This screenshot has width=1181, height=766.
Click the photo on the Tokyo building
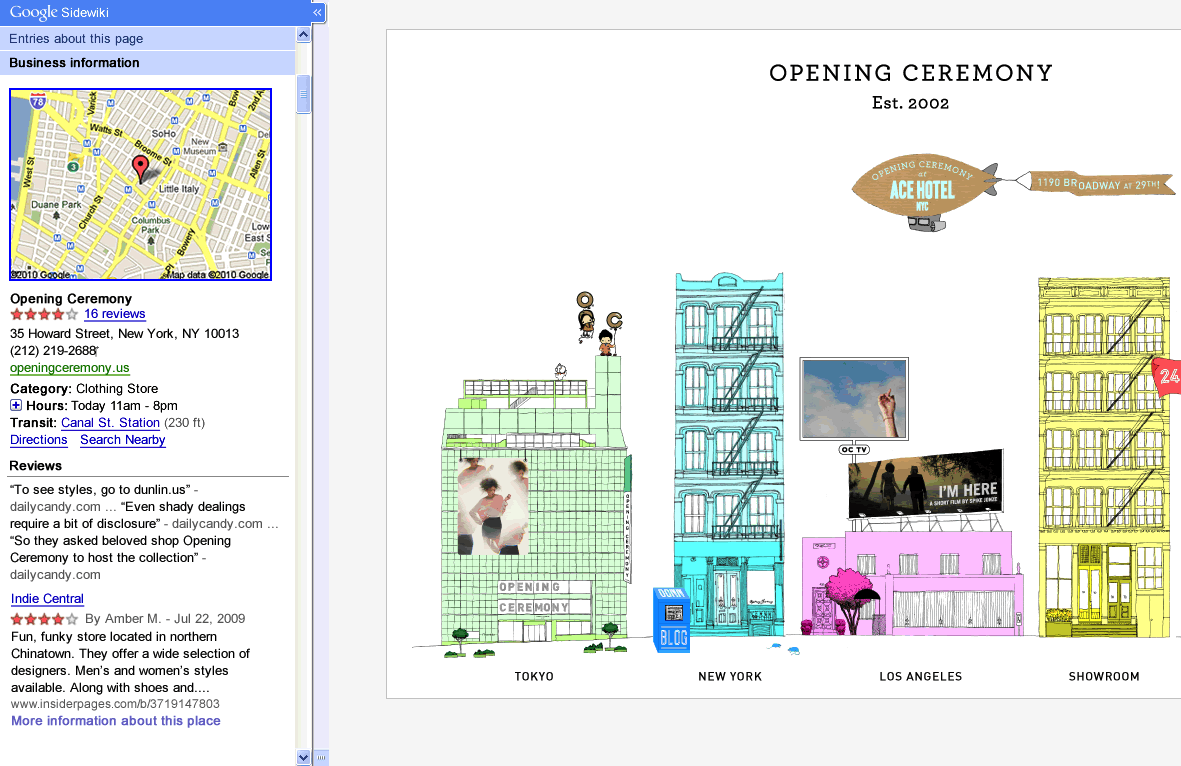click(493, 507)
